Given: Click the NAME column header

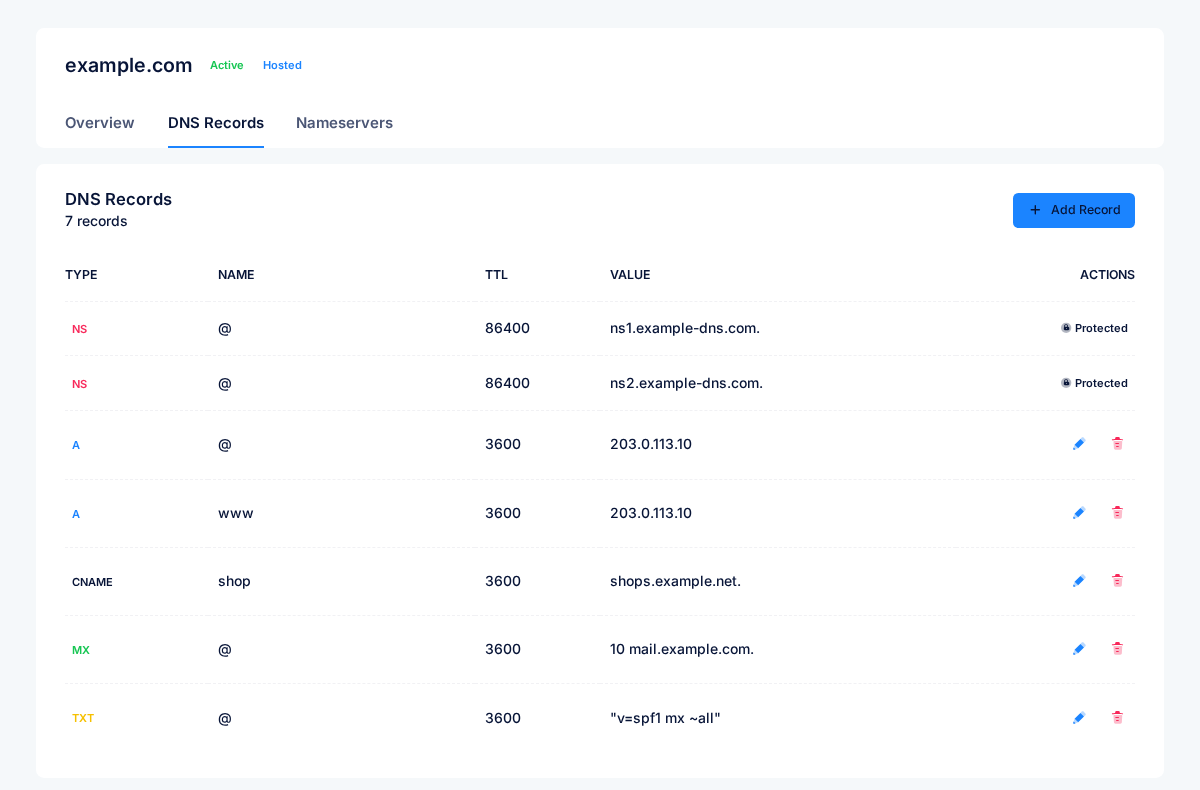Looking at the screenshot, I should (236, 275).
